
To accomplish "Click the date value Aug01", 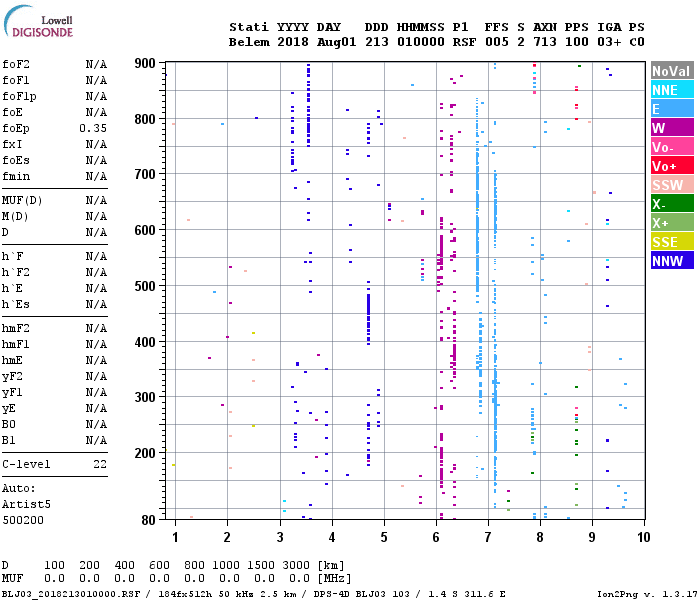I will click(337, 42).
